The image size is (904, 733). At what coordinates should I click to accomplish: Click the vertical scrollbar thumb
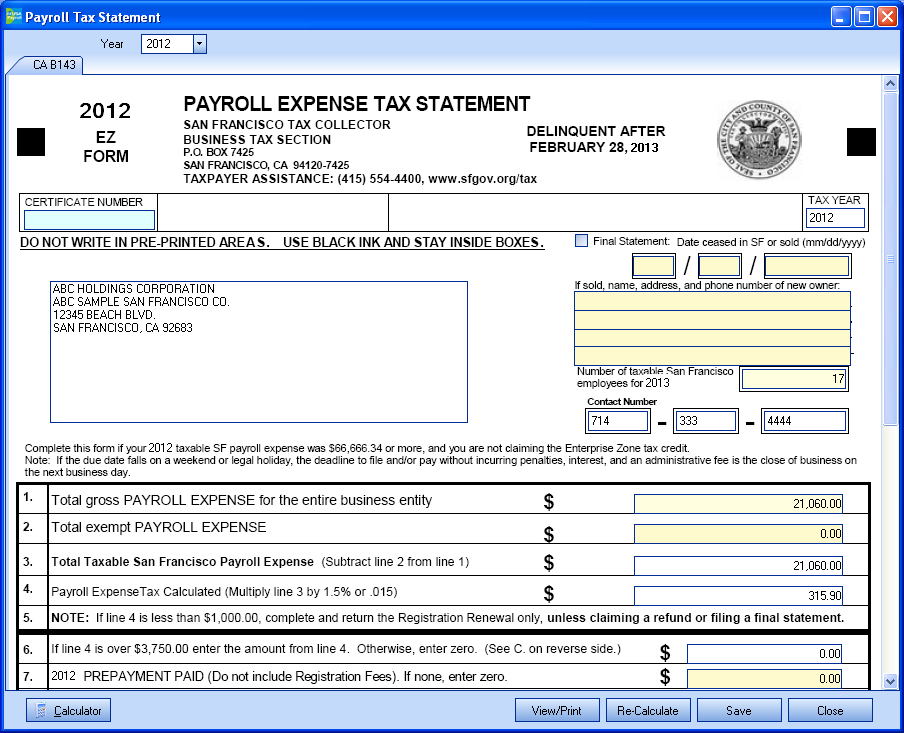tap(889, 260)
